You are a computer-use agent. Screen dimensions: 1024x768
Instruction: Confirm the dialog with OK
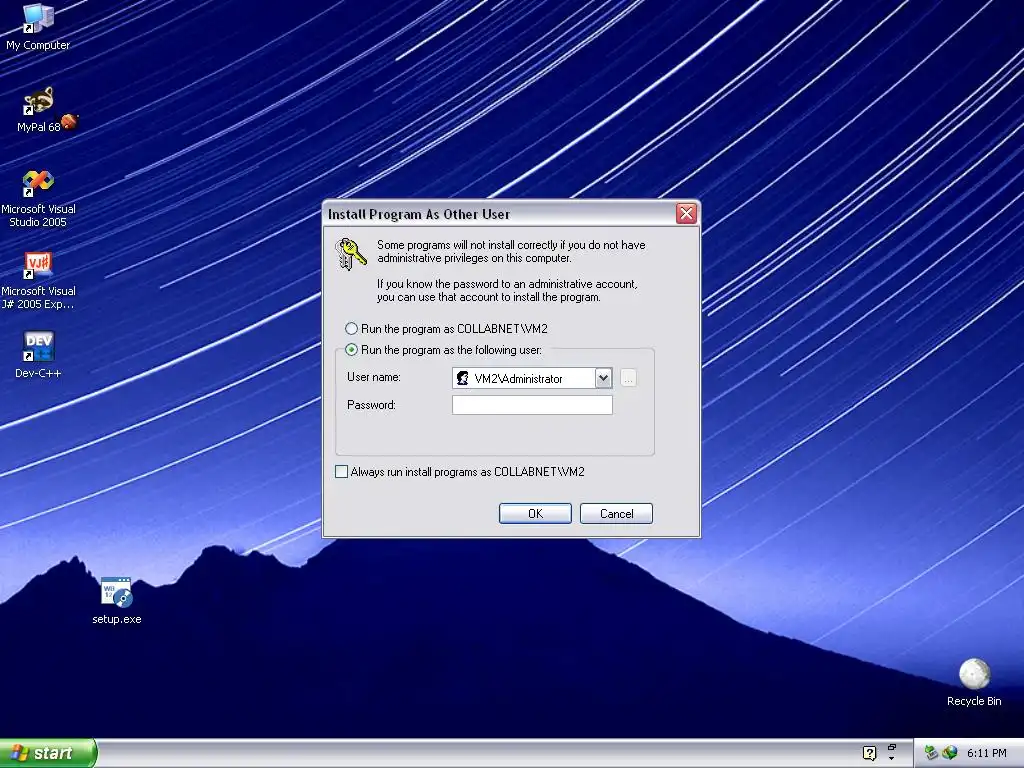tap(536, 513)
